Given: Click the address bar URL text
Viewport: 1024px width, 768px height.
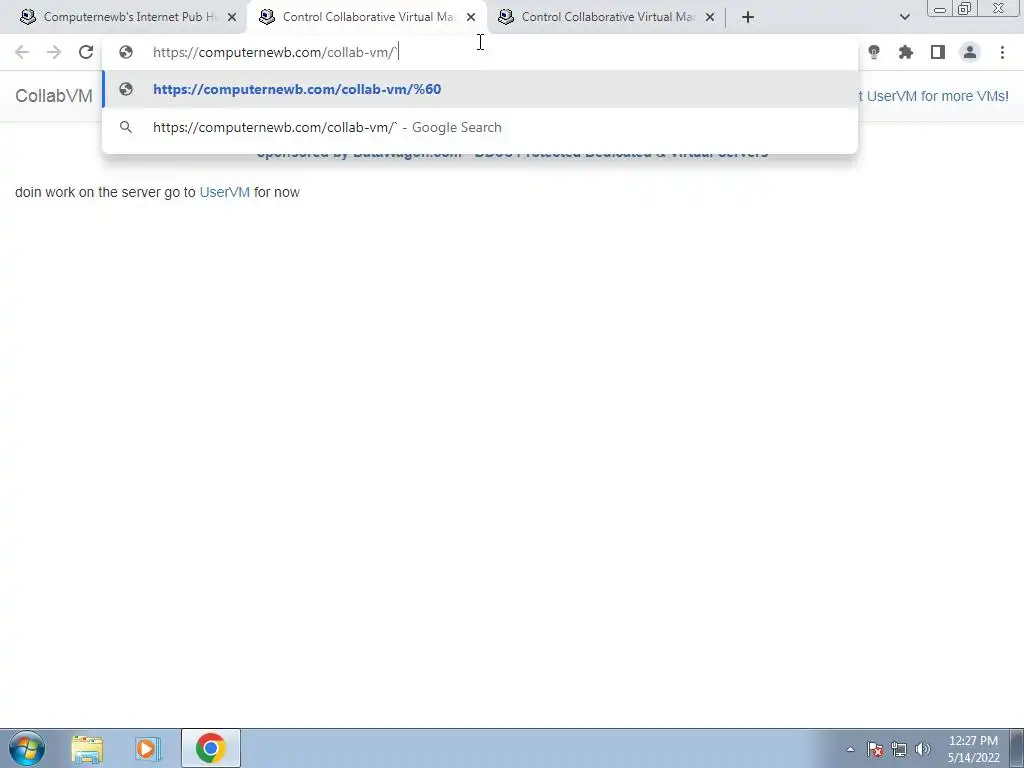Looking at the screenshot, I should (x=274, y=52).
